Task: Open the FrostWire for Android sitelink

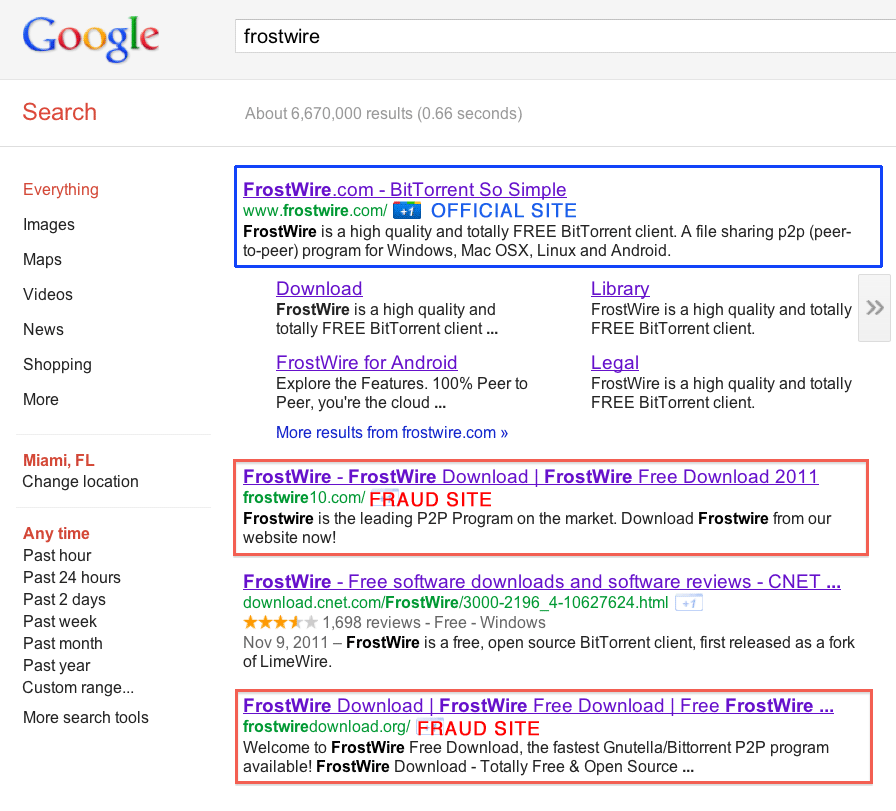Action: pos(366,363)
